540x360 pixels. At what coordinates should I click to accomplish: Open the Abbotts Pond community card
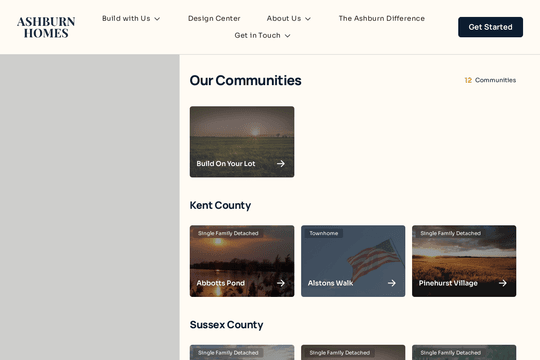click(242, 261)
